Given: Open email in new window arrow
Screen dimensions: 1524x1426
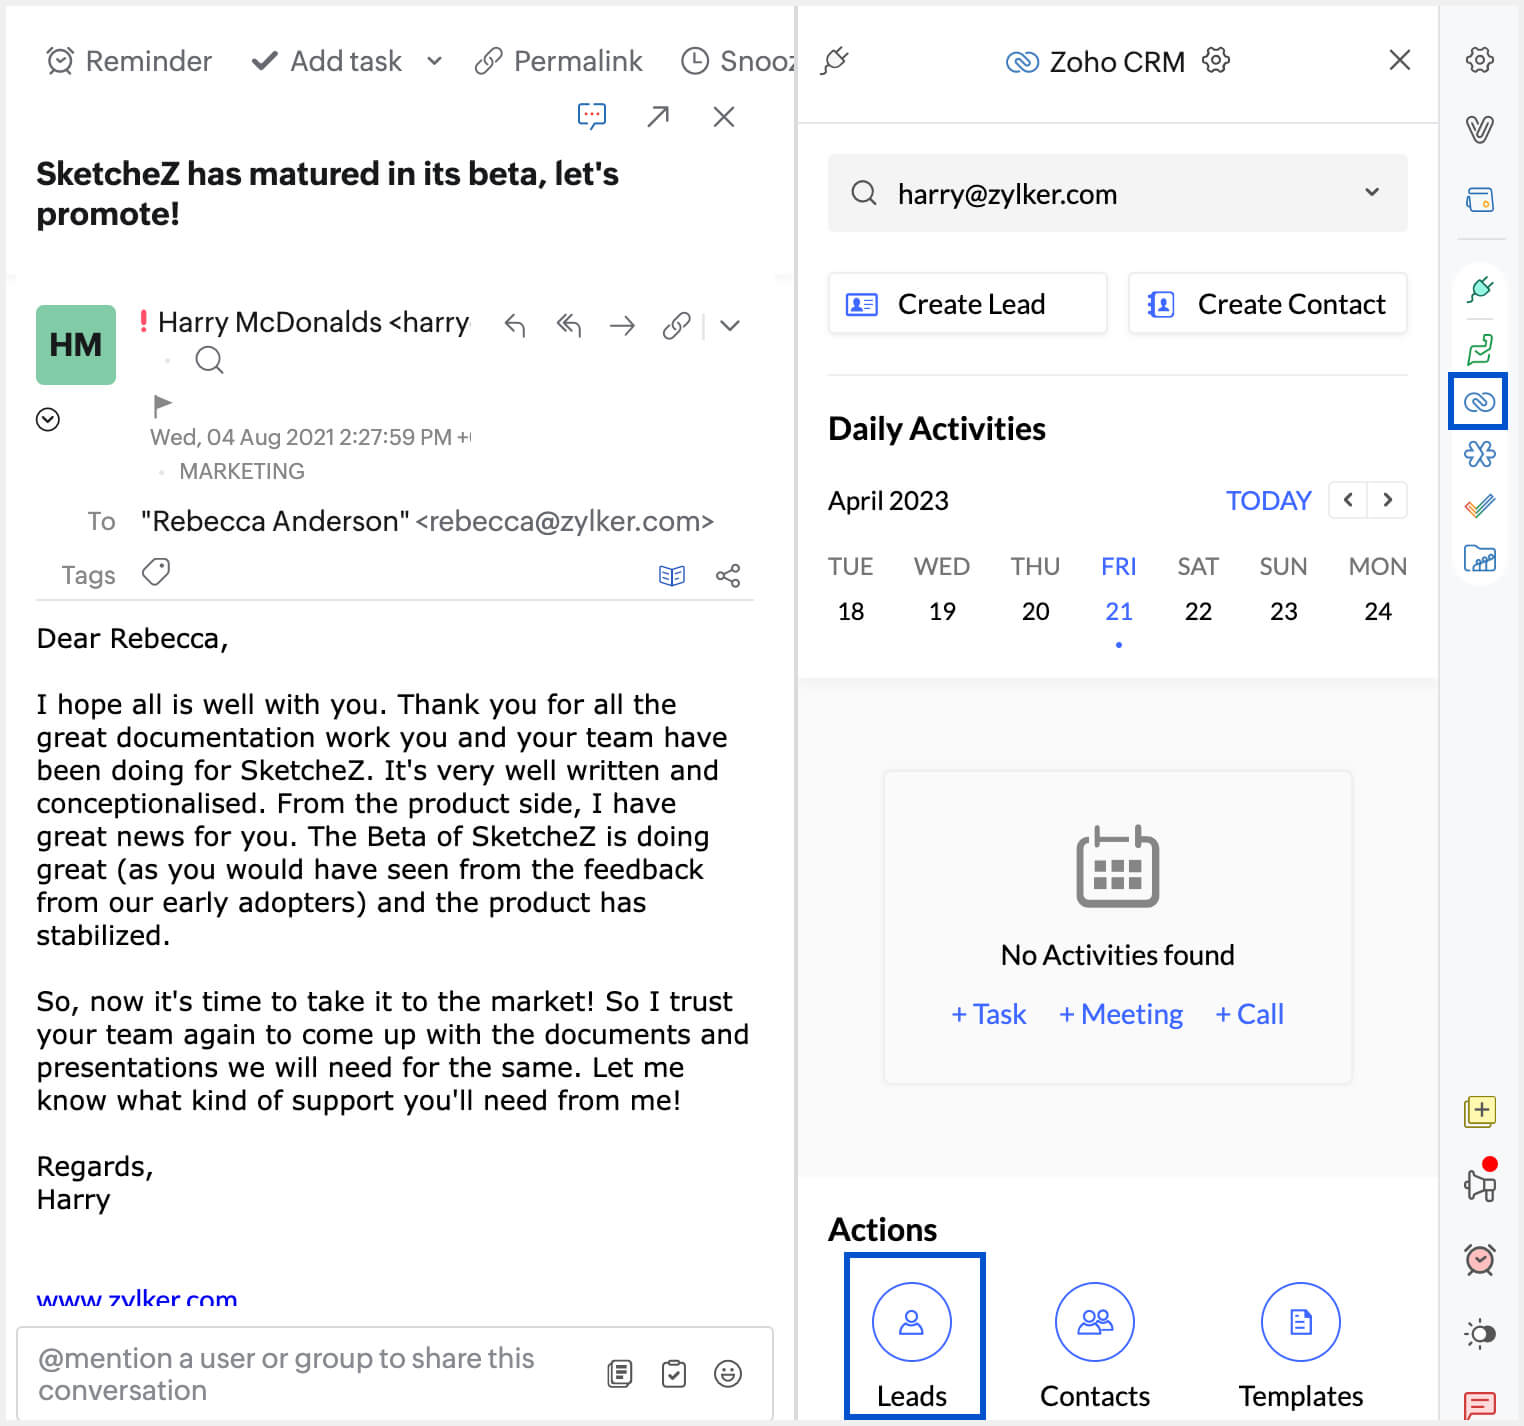Looking at the screenshot, I should (658, 116).
